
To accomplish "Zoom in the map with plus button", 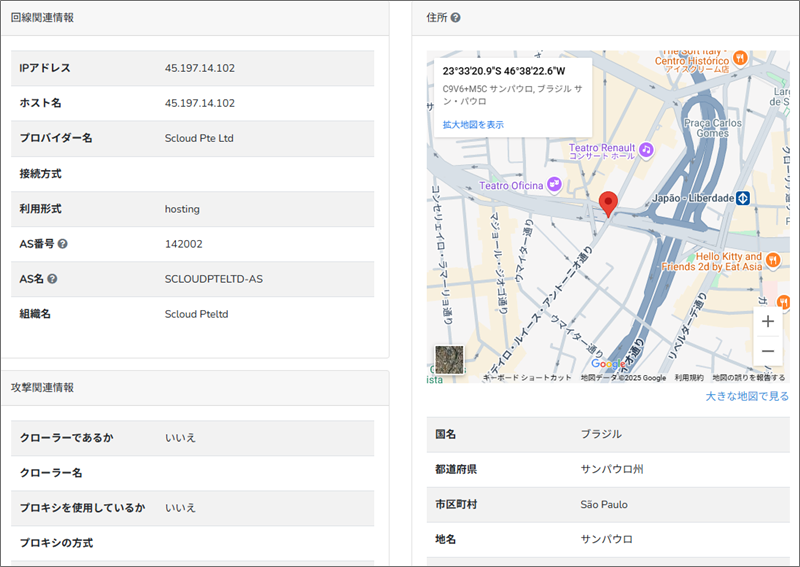I will pos(768,322).
